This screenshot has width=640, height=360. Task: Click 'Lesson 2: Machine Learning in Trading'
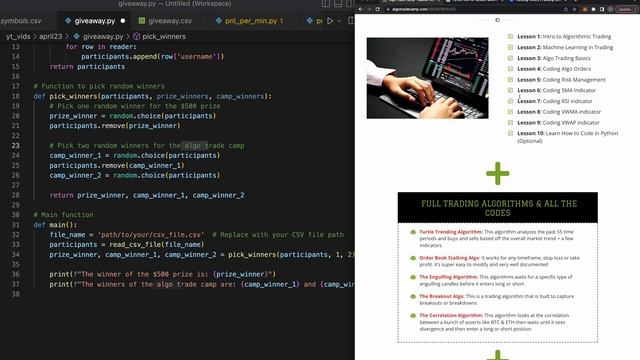[x=565, y=47]
